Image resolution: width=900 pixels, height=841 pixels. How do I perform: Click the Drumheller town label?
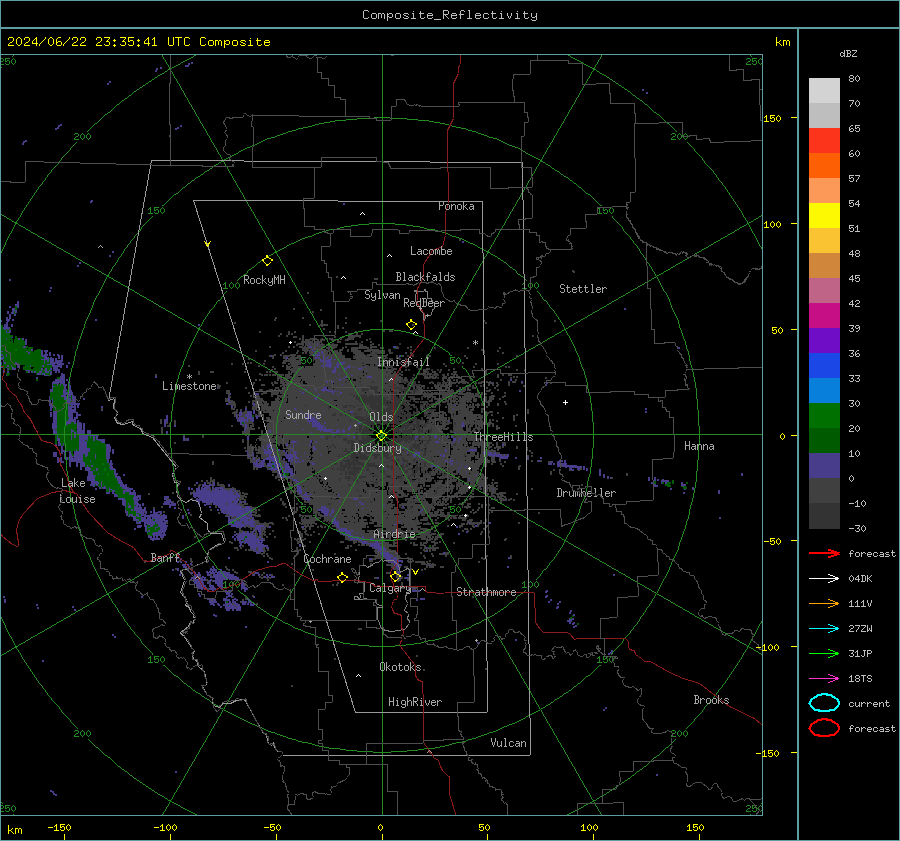(x=586, y=493)
